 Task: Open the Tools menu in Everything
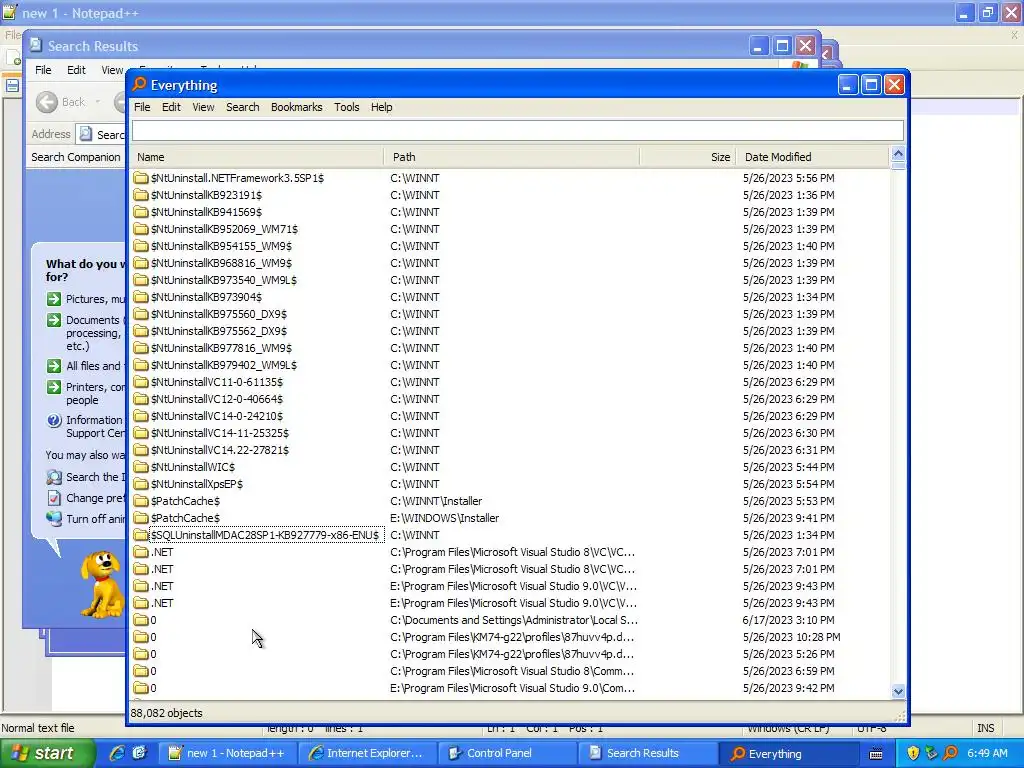pyautogui.click(x=346, y=107)
